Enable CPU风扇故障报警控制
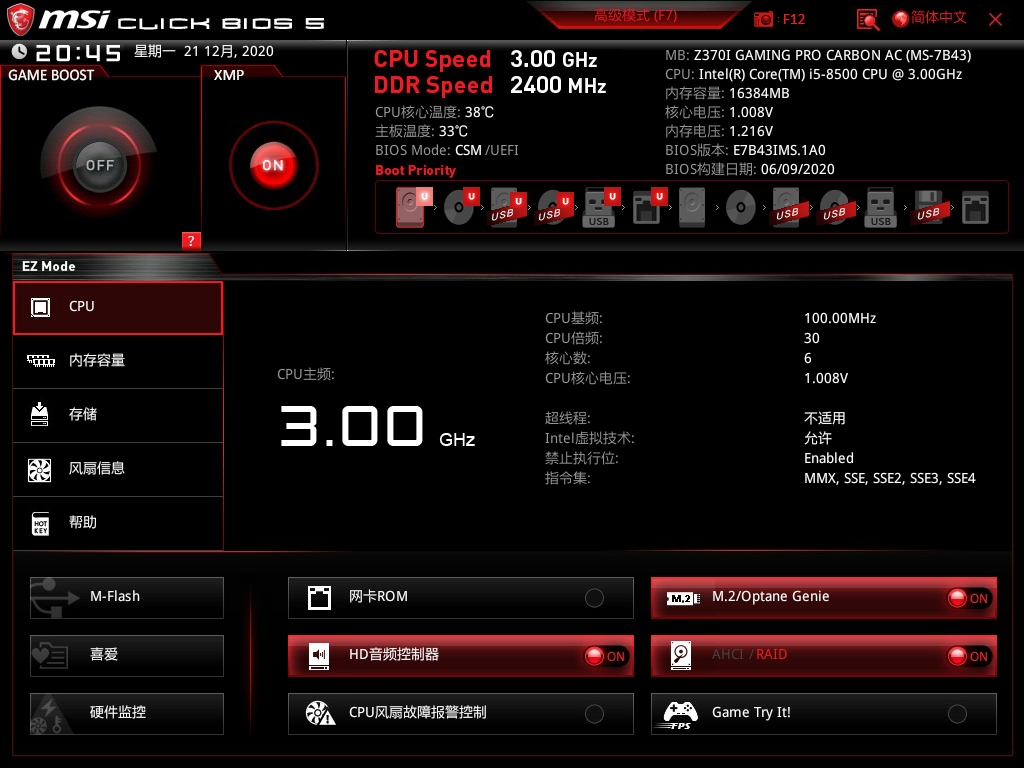This screenshot has height=768, width=1024. (x=460, y=714)
